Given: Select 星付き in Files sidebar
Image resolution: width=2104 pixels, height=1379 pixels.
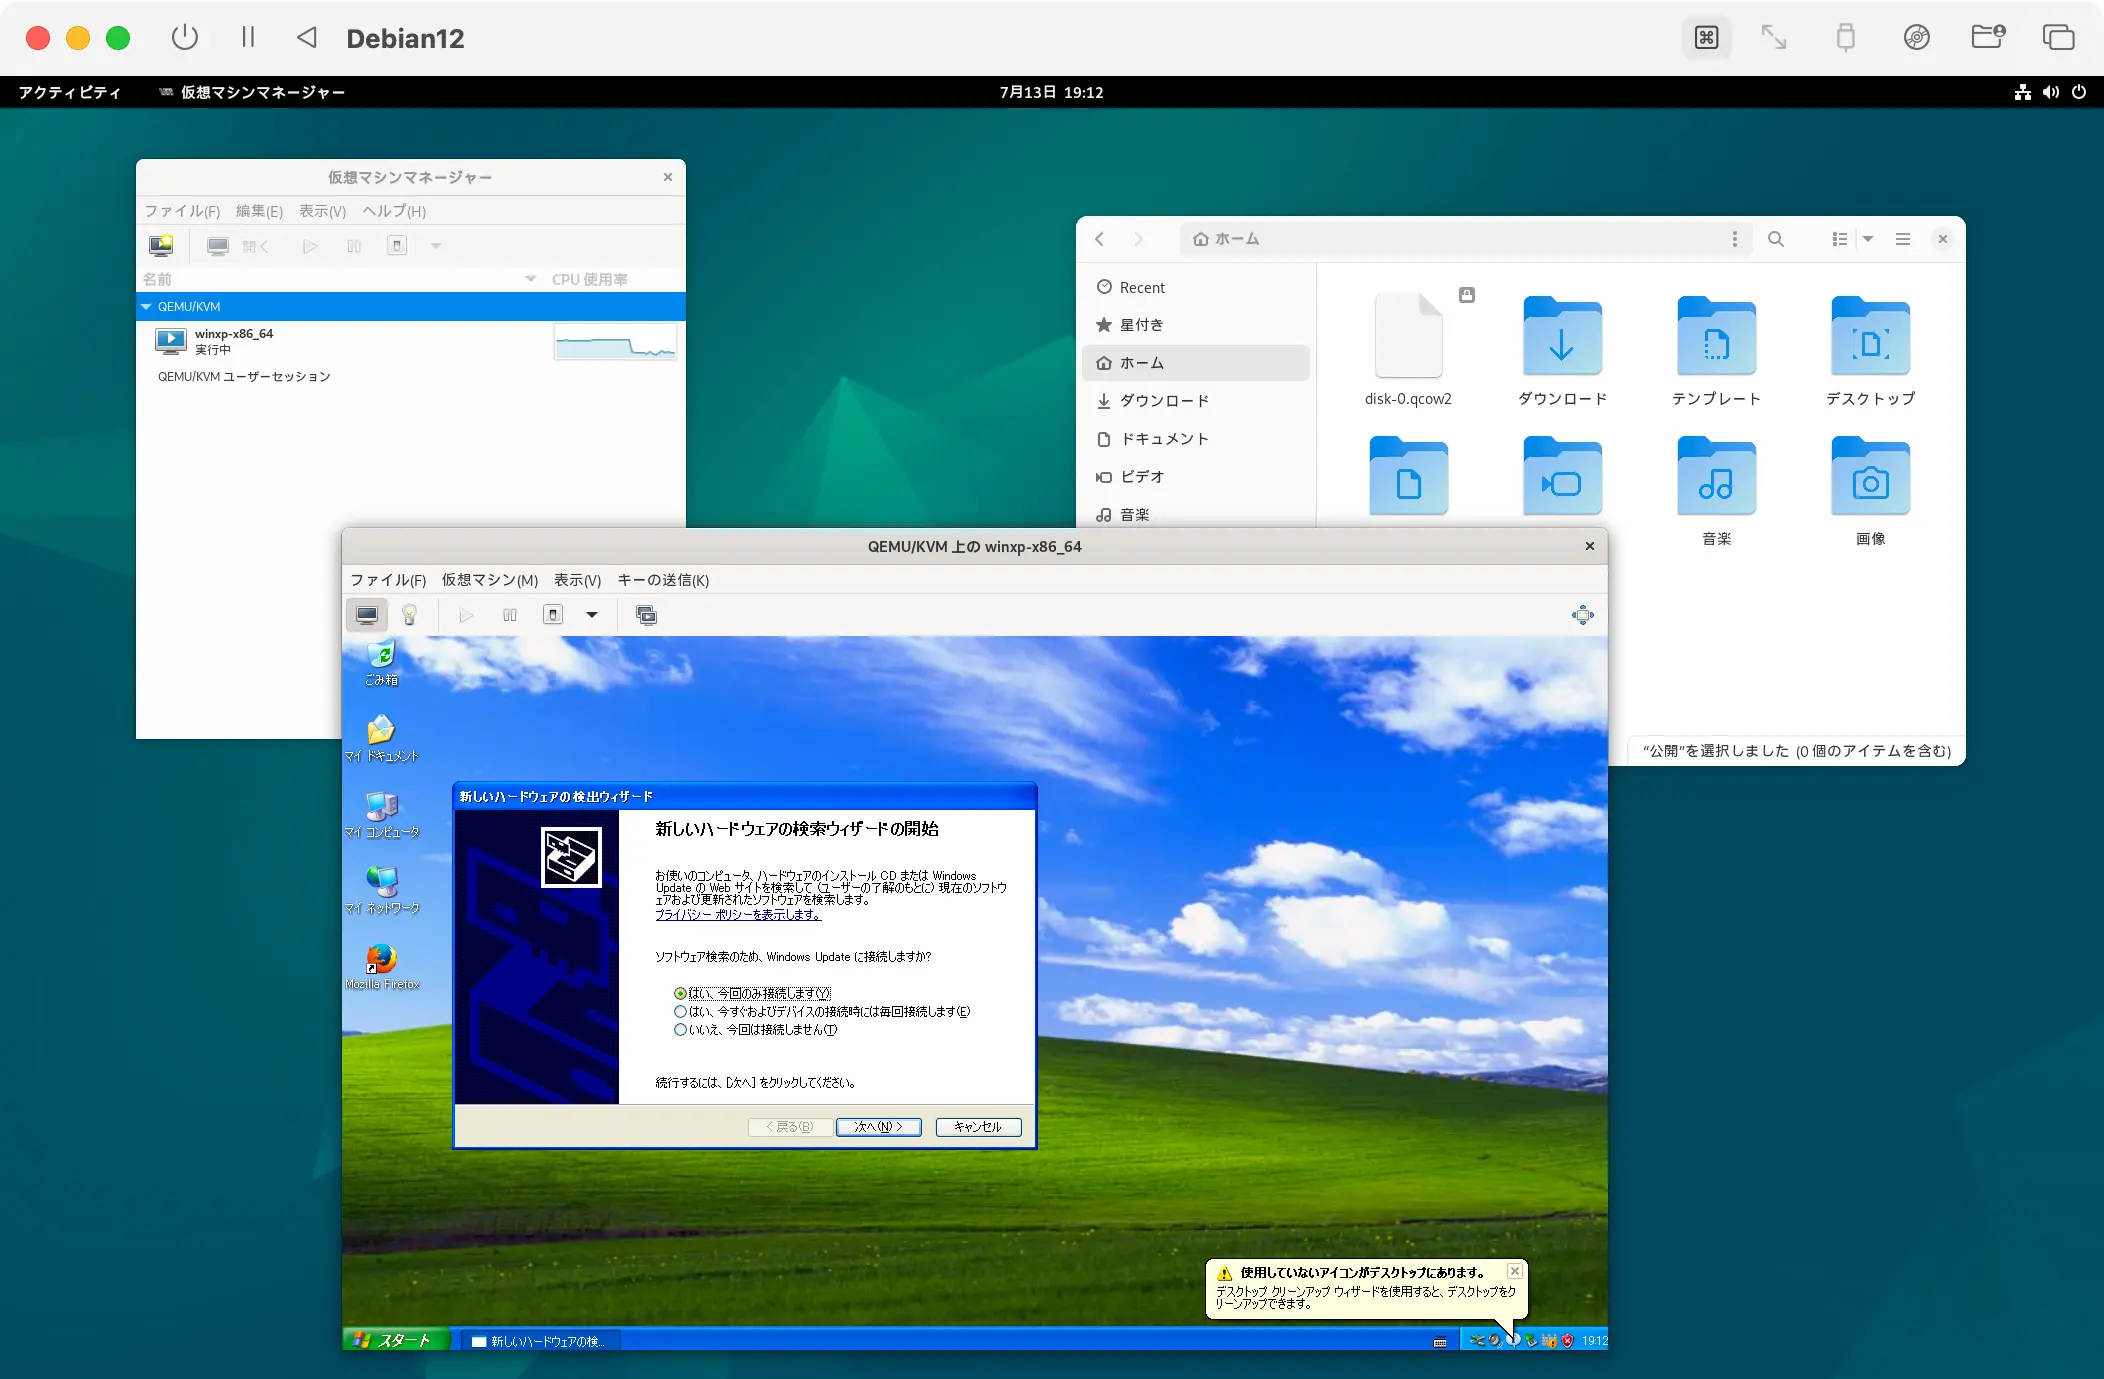Looking at the screenshot, I should 1196,325.
